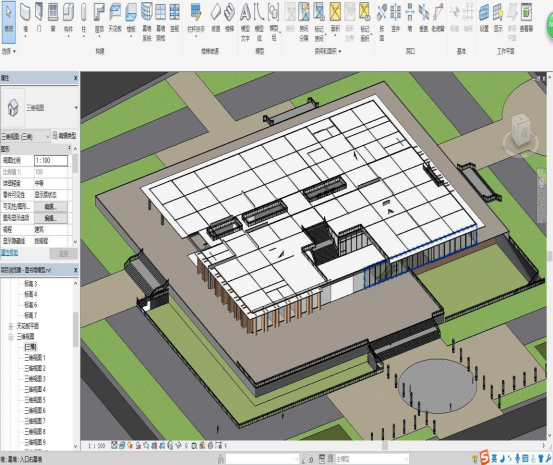Choose the Tag Area tool
This screenshot has height=465, width=553.
(x=365, y=21)
